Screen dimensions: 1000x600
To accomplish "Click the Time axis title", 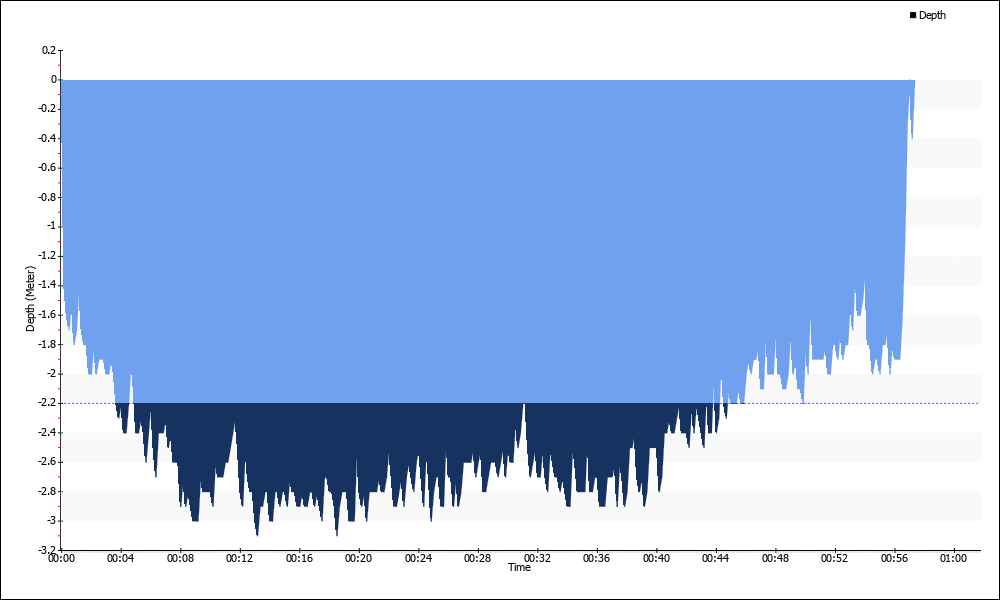I will click(x=519, y=567).
